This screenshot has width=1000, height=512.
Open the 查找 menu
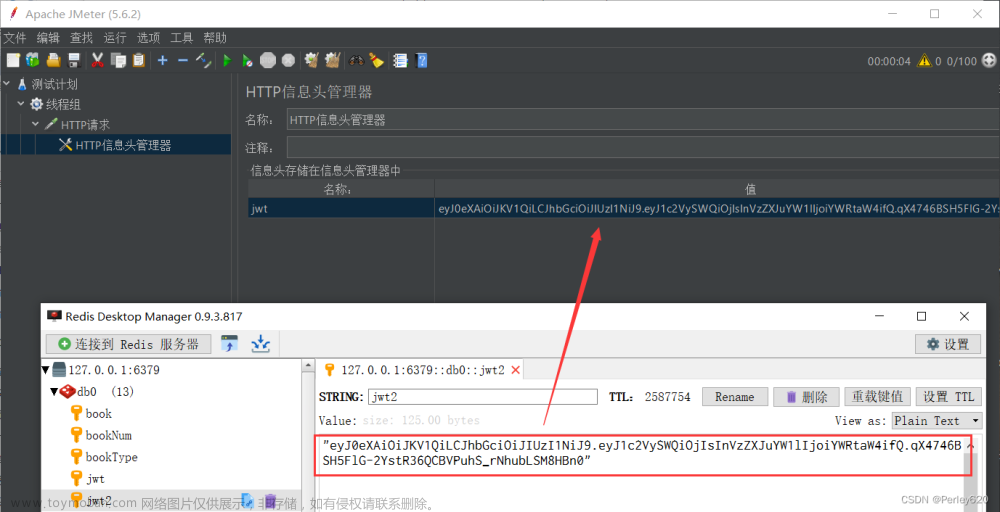[81, 38]
